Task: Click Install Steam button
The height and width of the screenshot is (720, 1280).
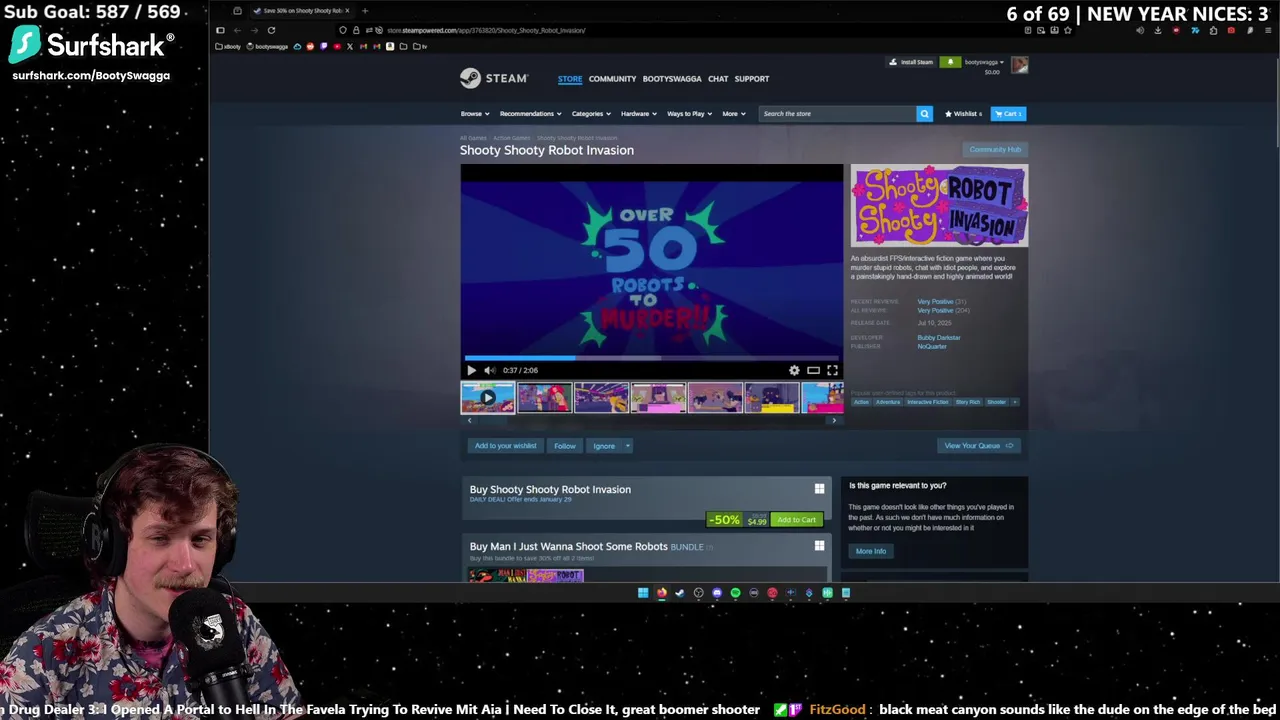Action: pos(911,62)
